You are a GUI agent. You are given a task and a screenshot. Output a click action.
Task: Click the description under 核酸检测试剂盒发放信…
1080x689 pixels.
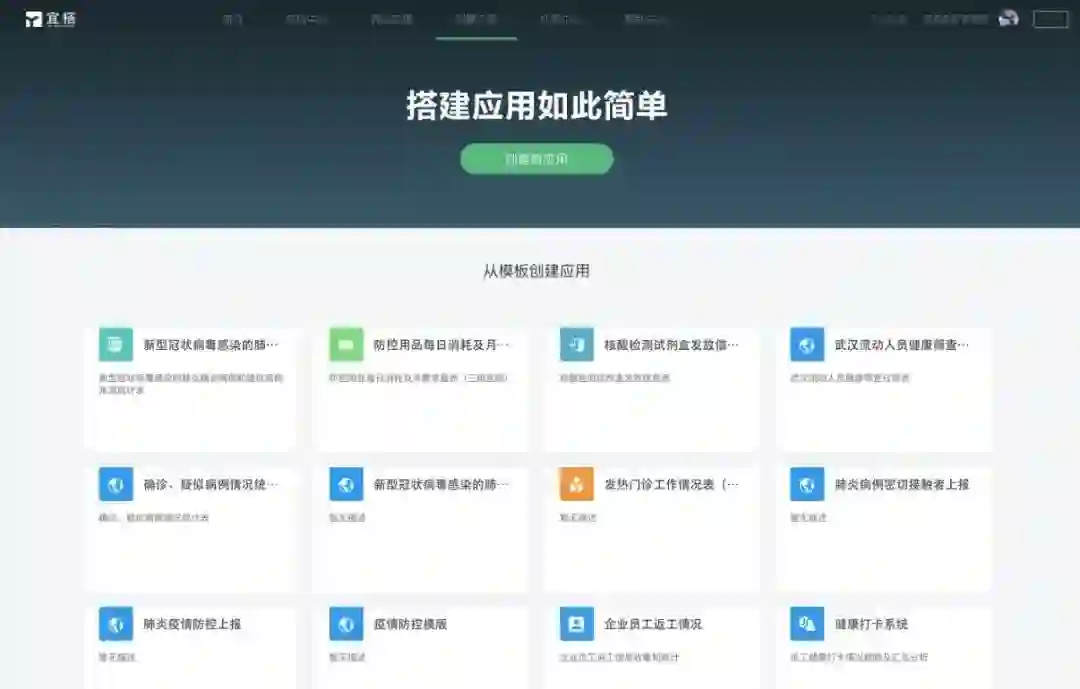(x=614, y=378)
